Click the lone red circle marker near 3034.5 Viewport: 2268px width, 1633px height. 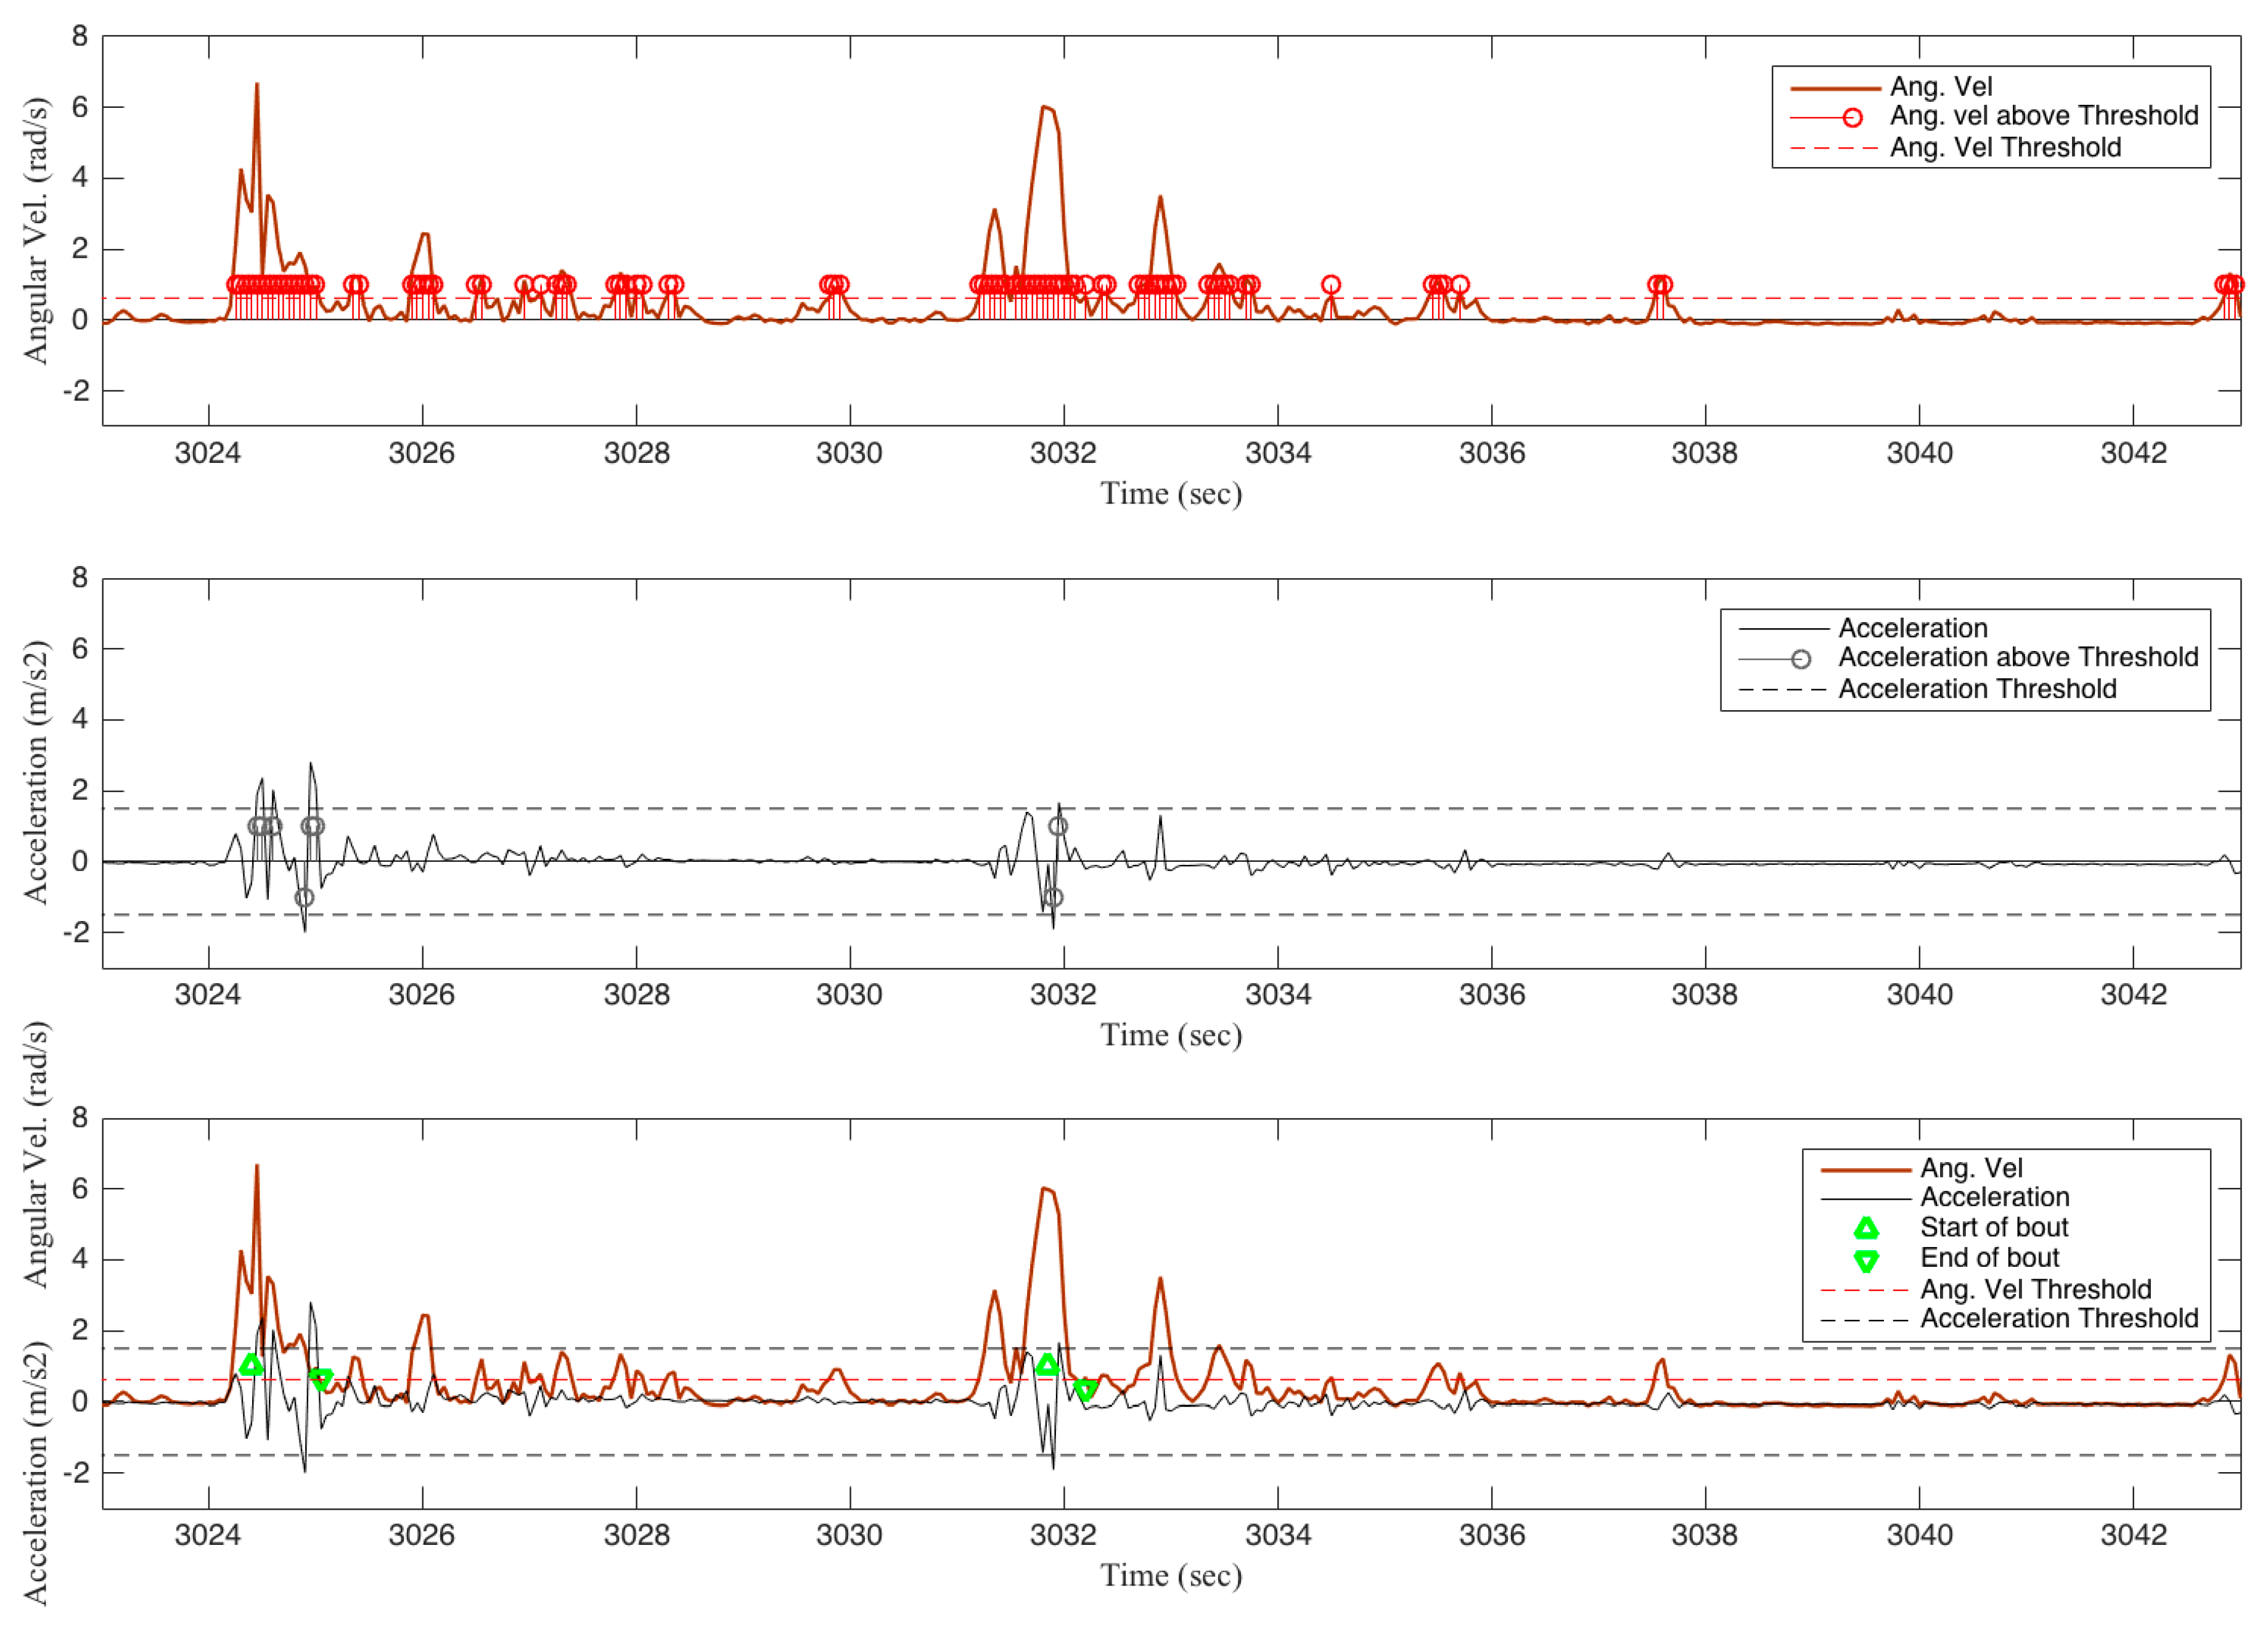pyautogui.click(x=1330, y=285)
